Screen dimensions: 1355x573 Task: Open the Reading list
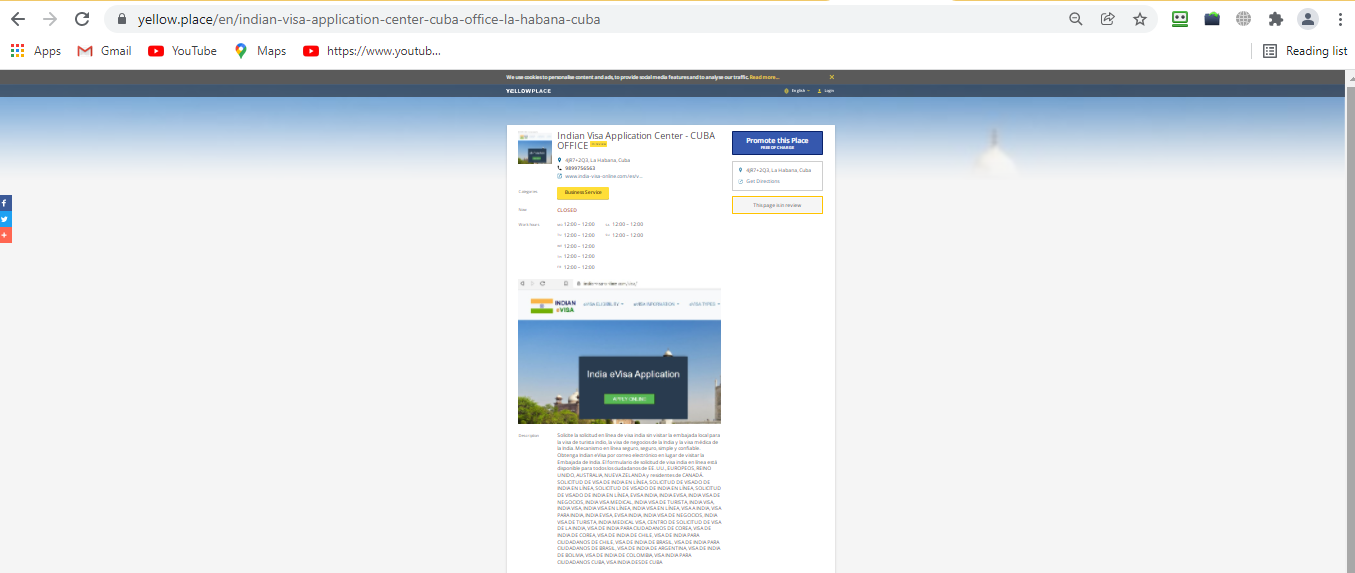pos(1305,51)
